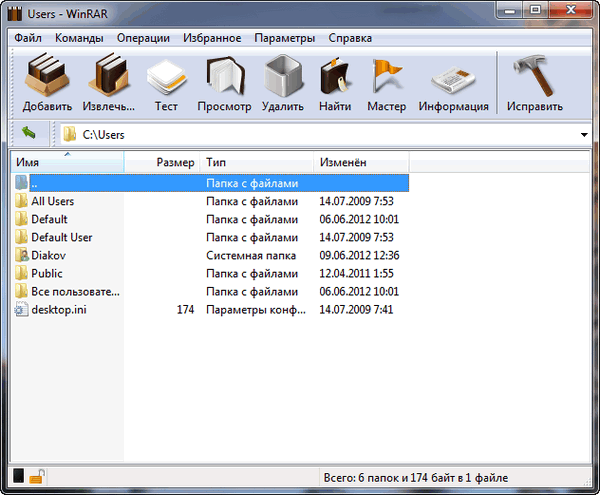
Task: Click the padlock icon in status bar
Action: click(x=36, y=477)
